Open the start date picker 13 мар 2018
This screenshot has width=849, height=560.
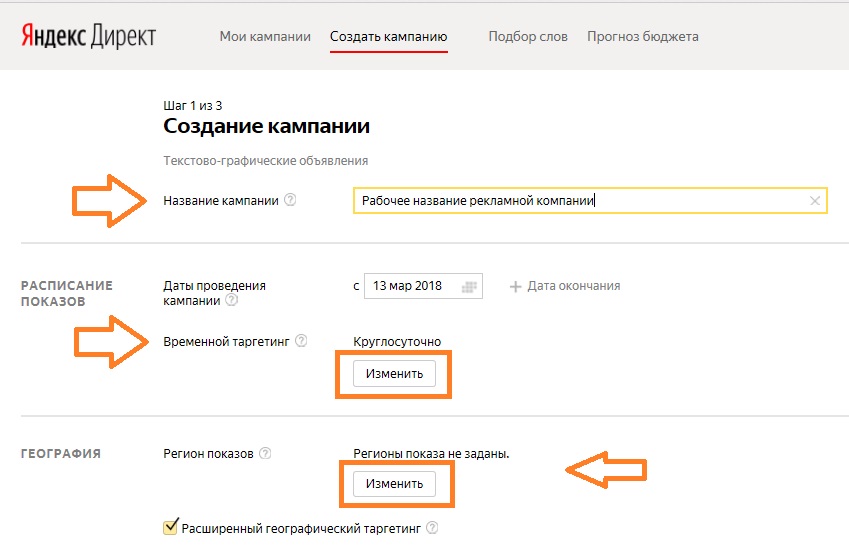(423, 286)
